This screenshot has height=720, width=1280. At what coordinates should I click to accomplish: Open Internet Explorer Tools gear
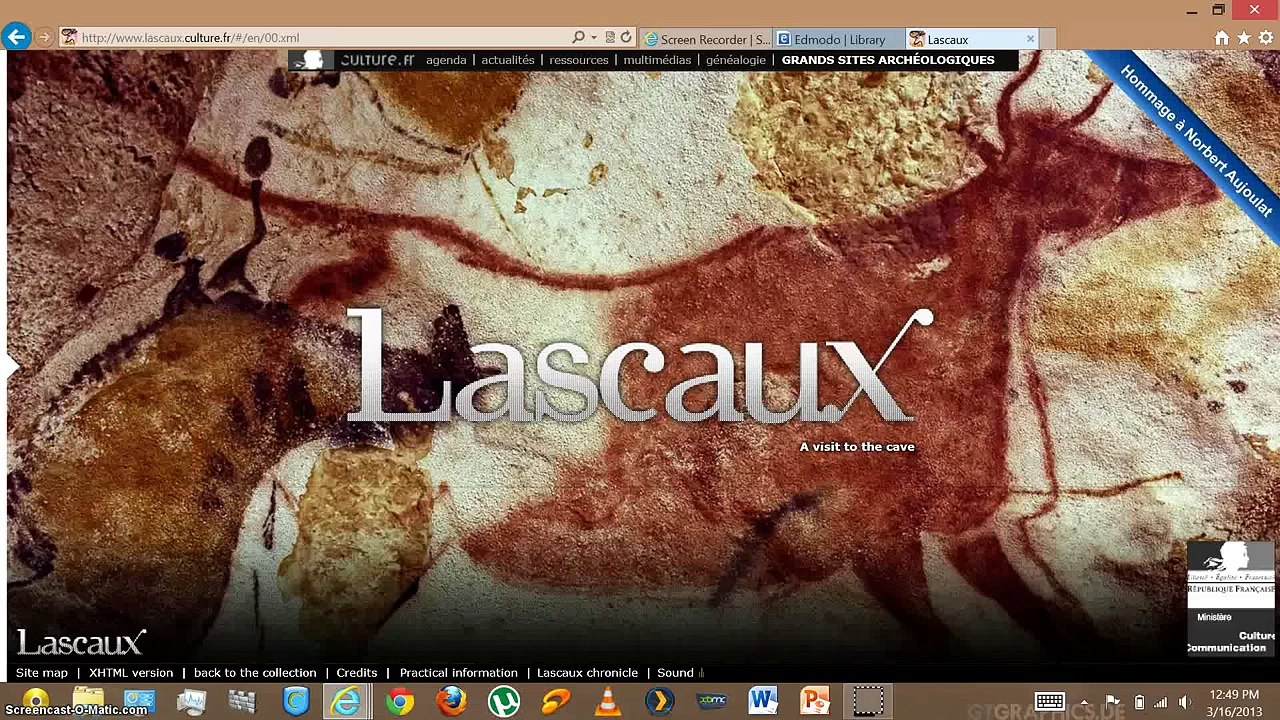pos(1267,38)
